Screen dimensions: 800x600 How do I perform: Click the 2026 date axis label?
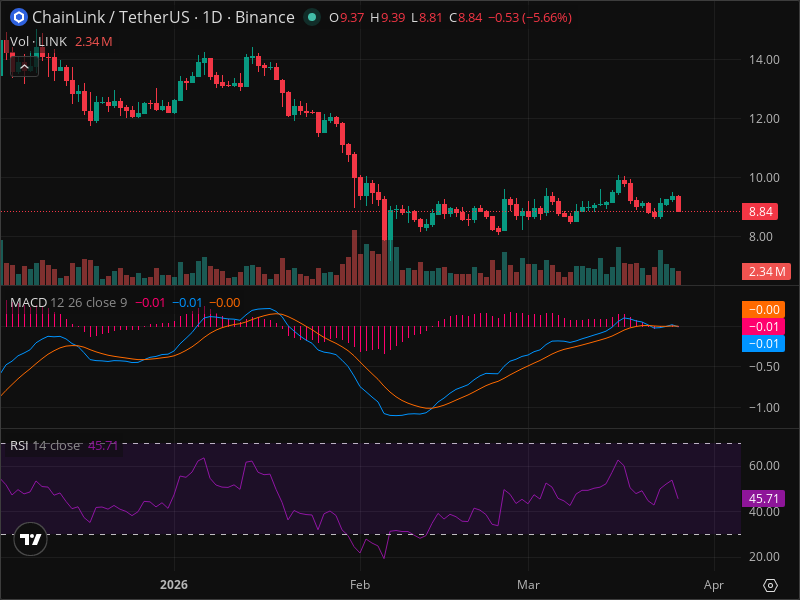174,585
